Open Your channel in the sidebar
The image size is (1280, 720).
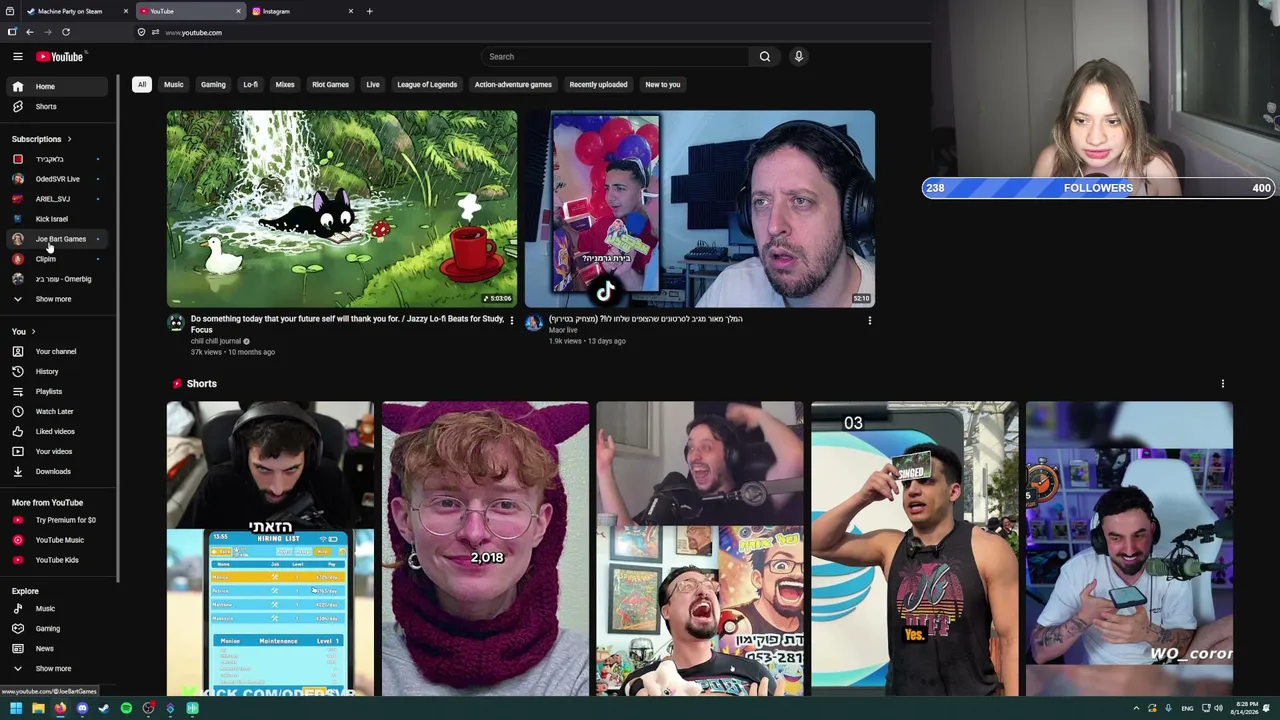56,351
